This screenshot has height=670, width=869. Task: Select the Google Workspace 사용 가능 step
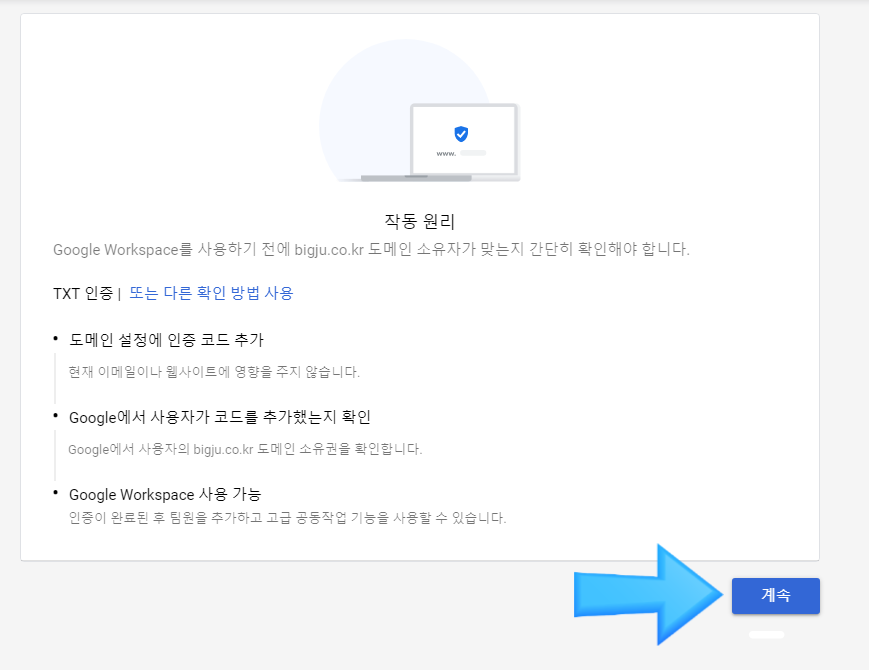click(x=165, y=494)
